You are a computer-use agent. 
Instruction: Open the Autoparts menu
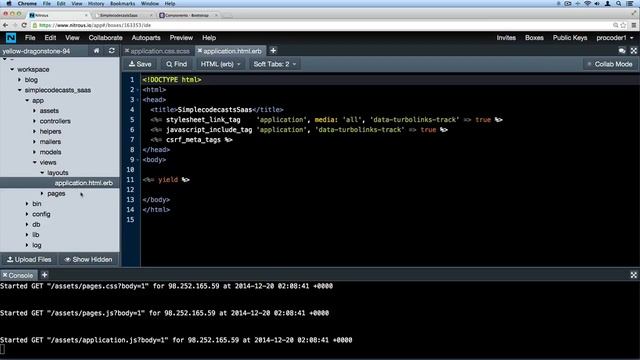point(146,38)
